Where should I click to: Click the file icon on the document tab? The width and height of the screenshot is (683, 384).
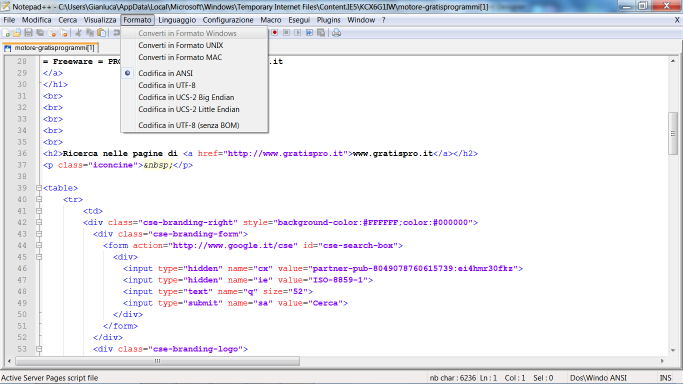point(7,48)
